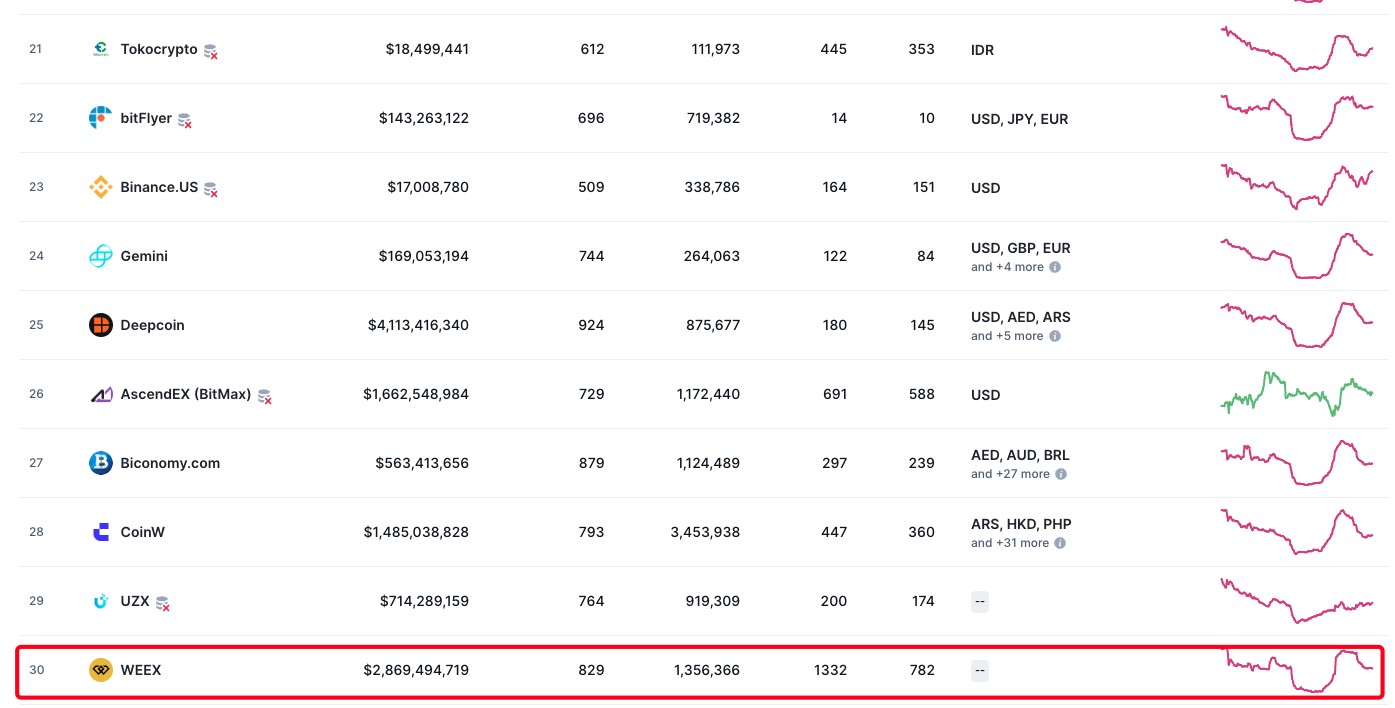The width and height of the screenshot is (1395, 708).
Task: Click the bitFlyer logo icon
Action: tap(100, 118)
